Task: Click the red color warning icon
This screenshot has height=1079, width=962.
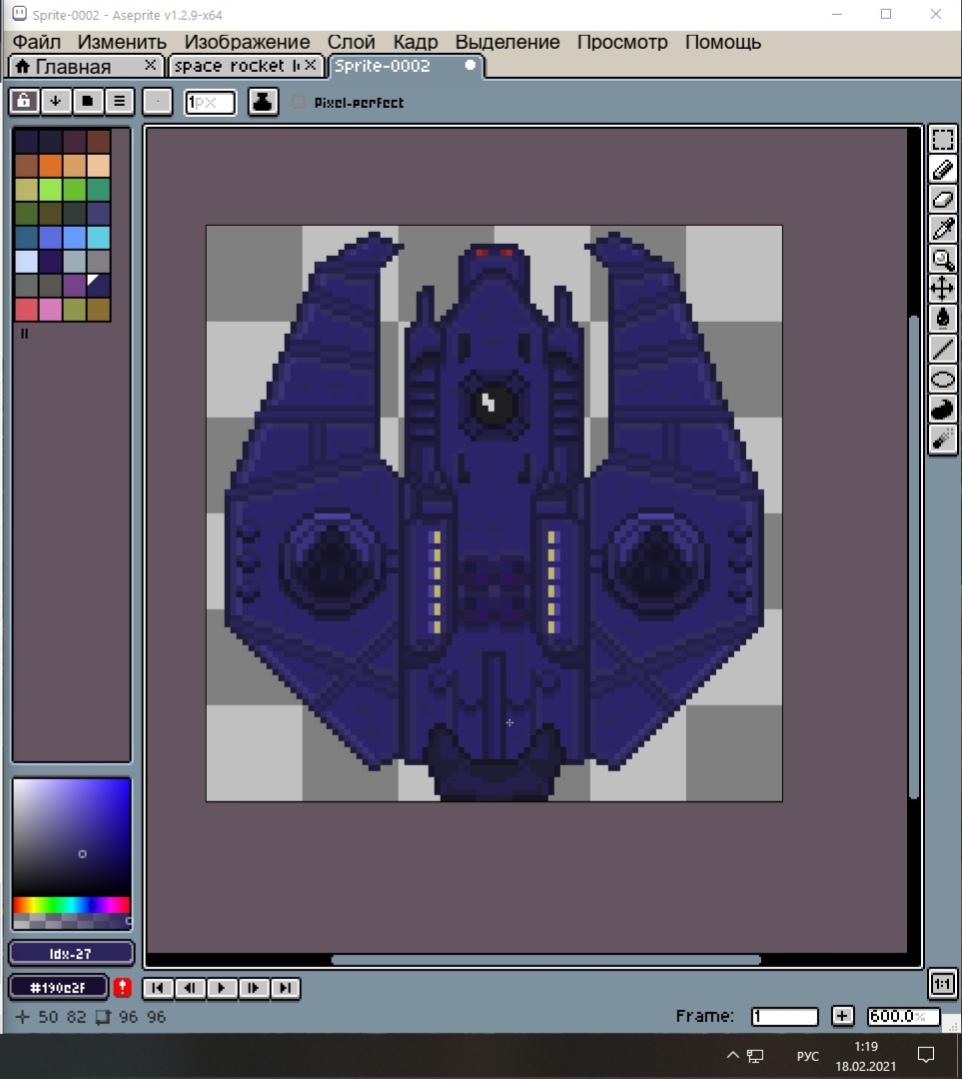Action: [122, 988]
